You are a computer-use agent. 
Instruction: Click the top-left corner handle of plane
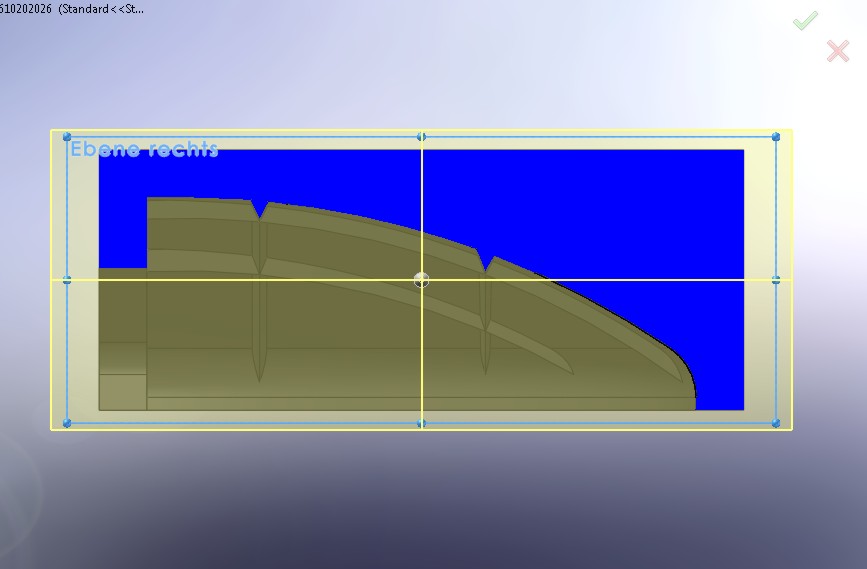pyautogui.click(x=67, y=137)
